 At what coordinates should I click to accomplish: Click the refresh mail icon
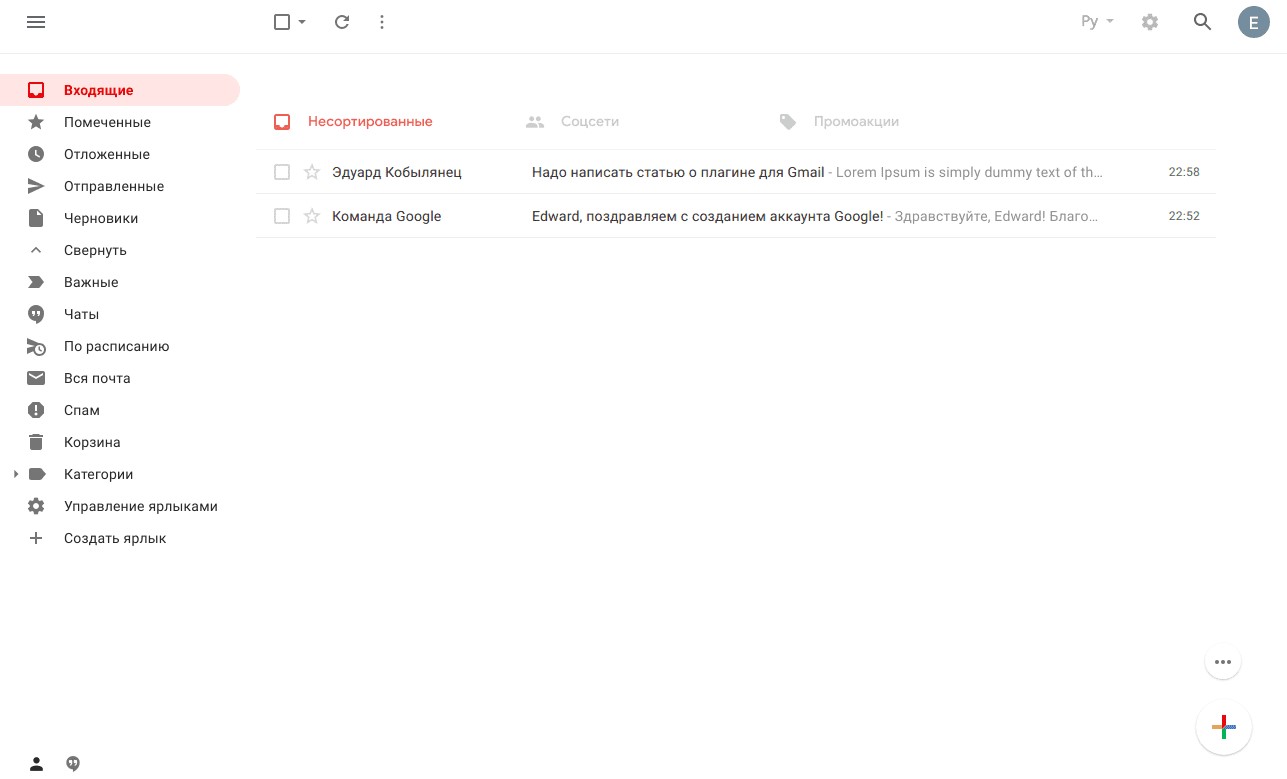pos(342,22)
